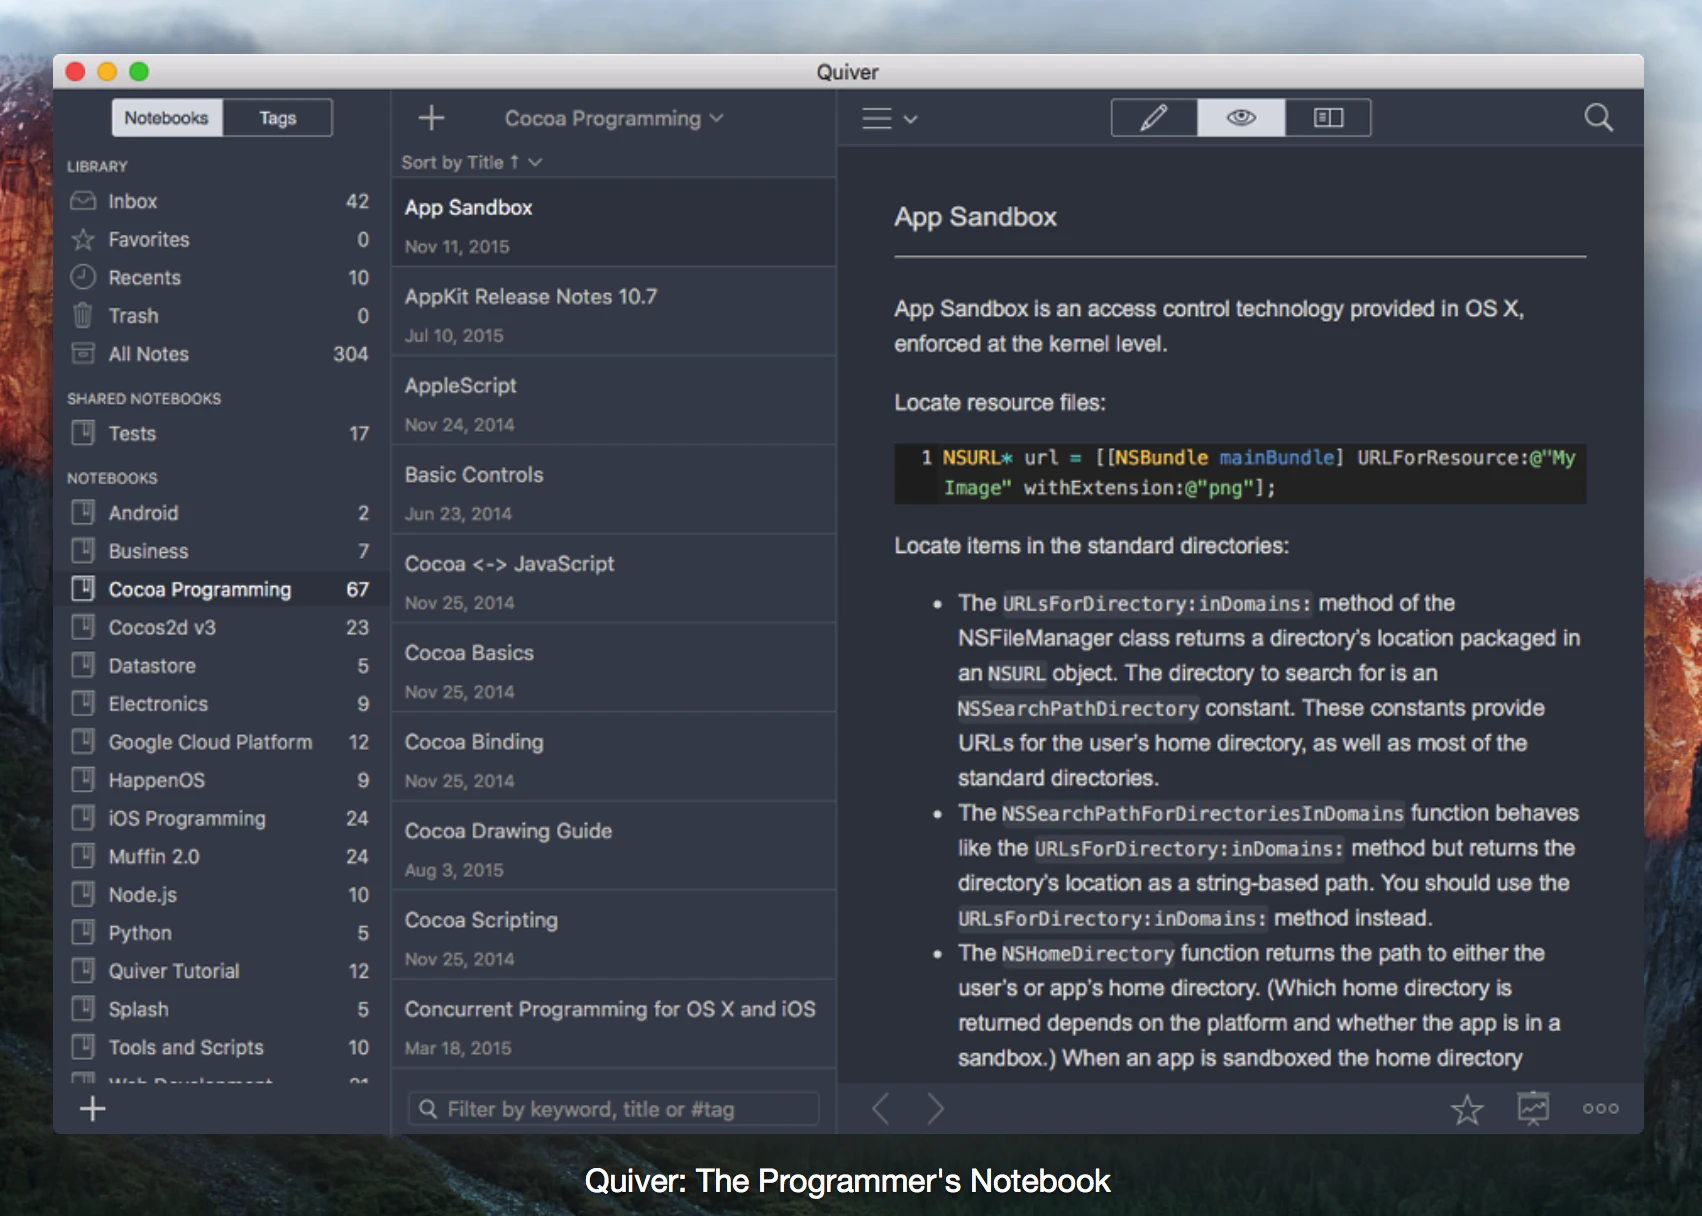
Task: Open App Sandbox note
Action: point(613,222)
